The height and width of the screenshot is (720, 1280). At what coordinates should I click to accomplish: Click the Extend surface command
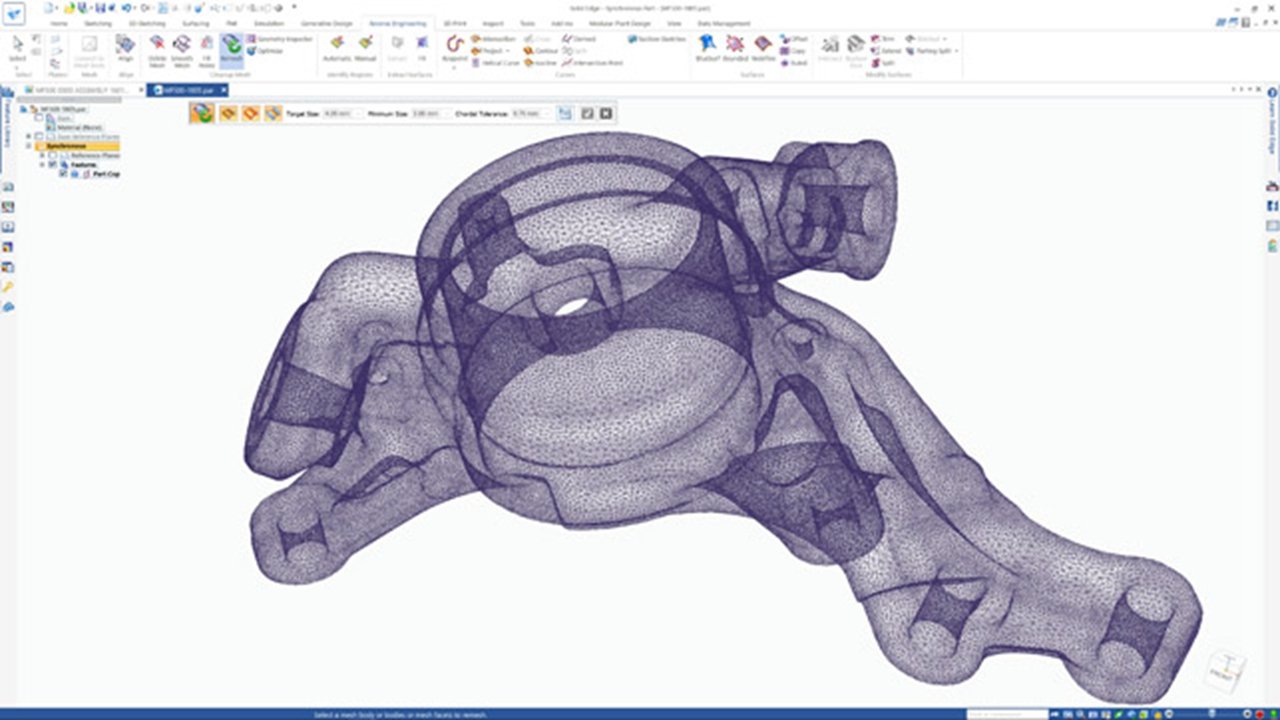886,50
